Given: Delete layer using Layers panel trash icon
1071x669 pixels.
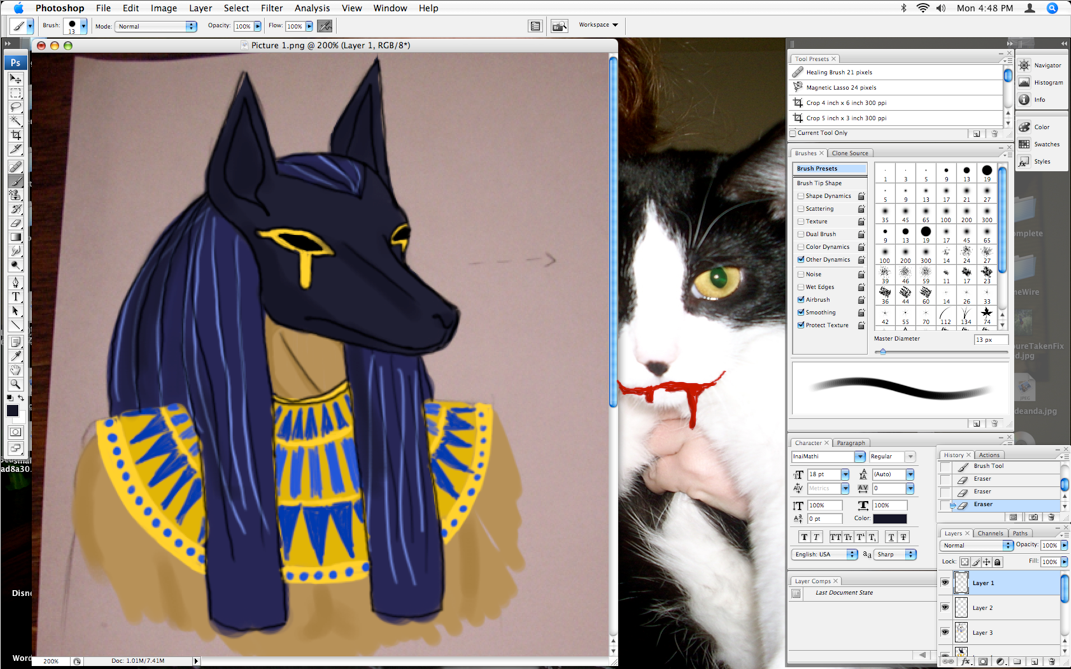Looking at the screenshot, I should tap(1052, 661).
